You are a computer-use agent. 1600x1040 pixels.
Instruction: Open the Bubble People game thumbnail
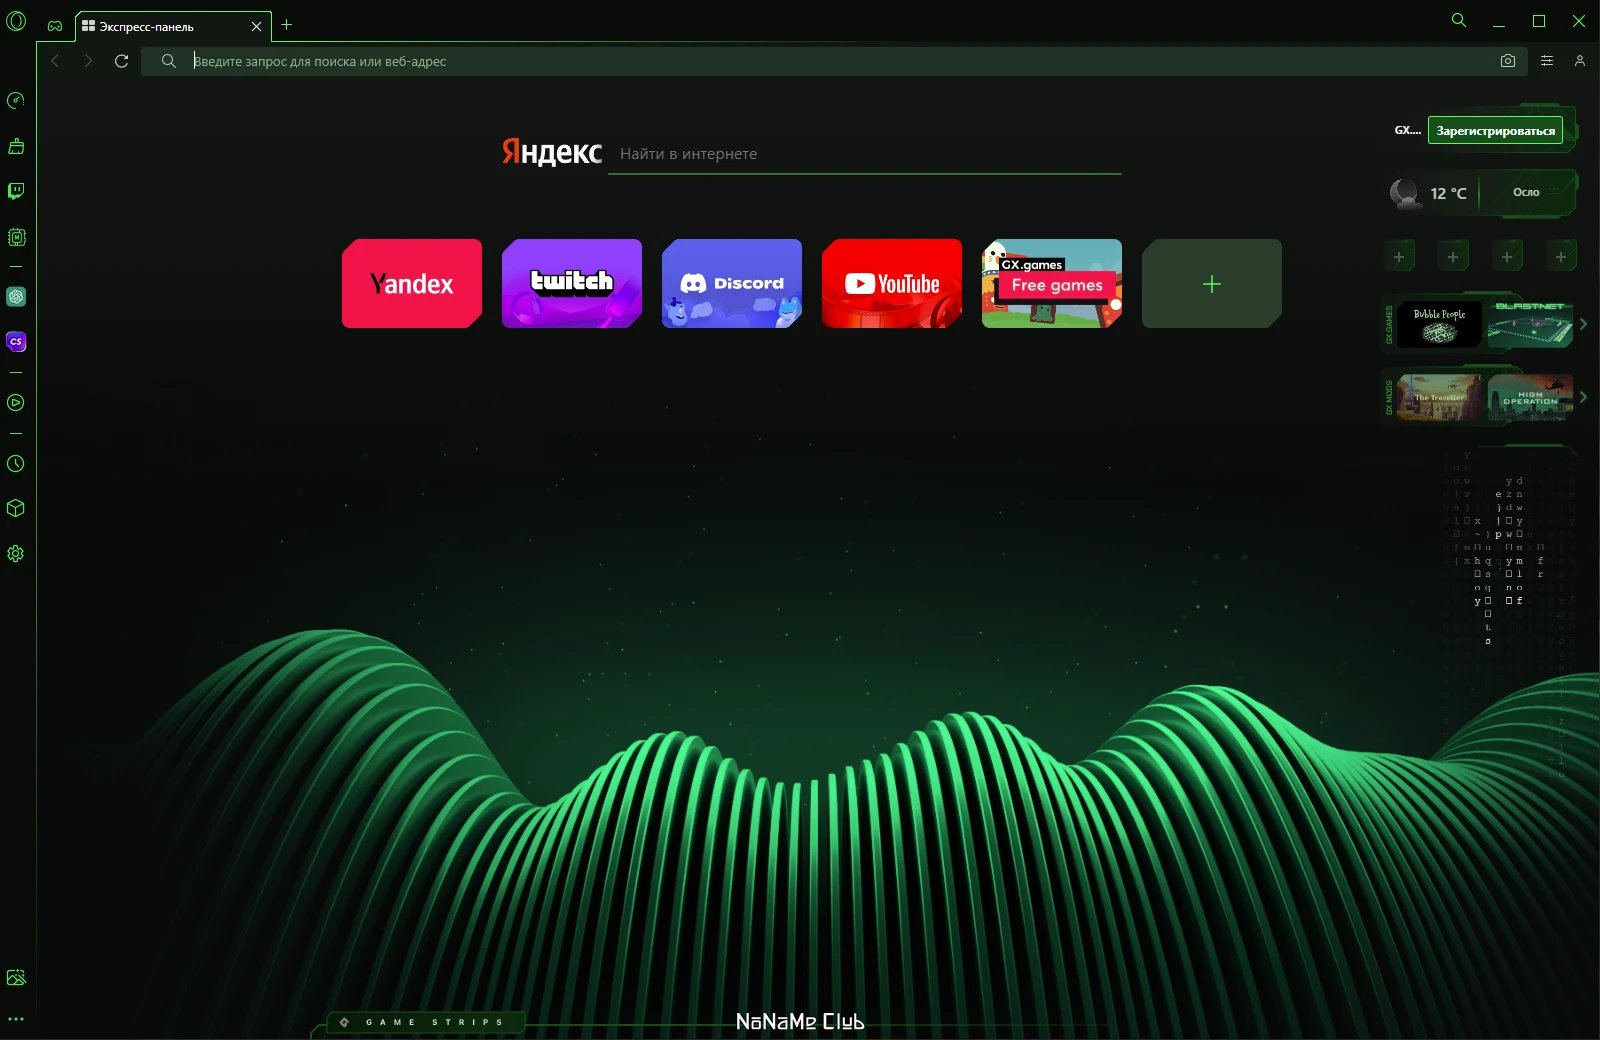(x=1439, y=325)
